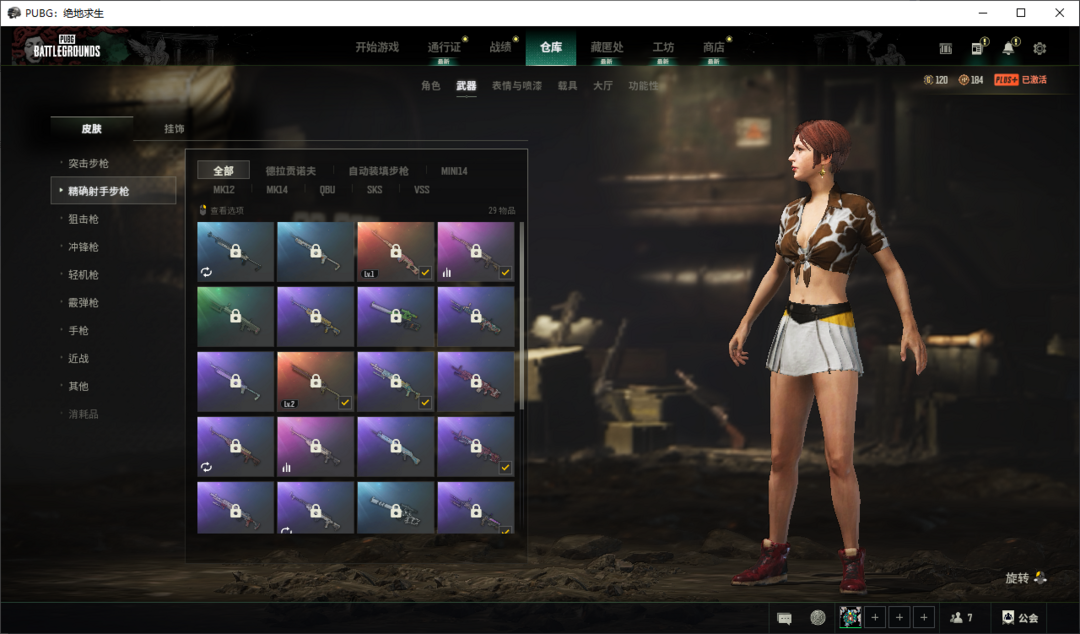The height and width of the screenshot is (634, 1080).
Task: Filter skins by QBU
Action: 327,190
